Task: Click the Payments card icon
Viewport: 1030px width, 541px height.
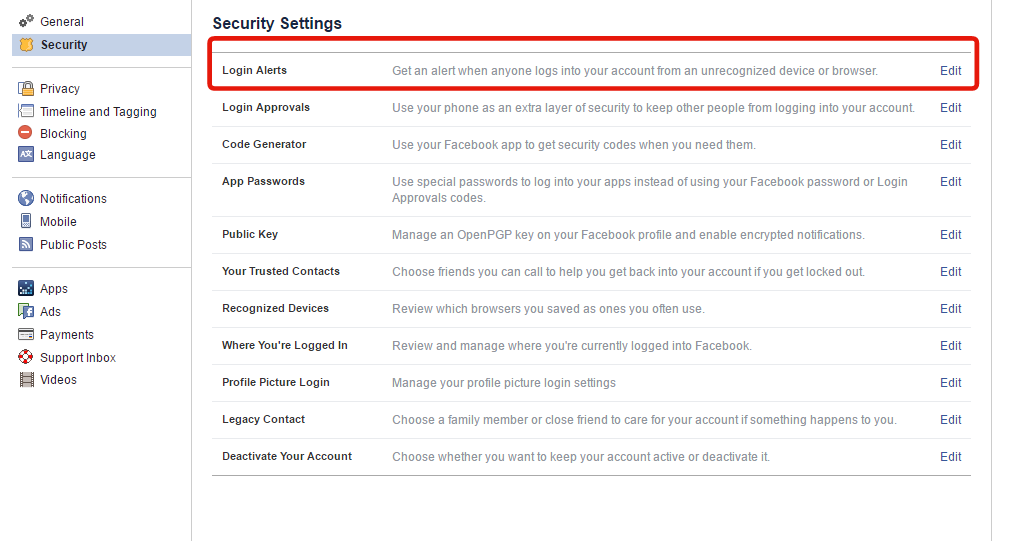Action: pyautogui.click(x=26, y=335)
